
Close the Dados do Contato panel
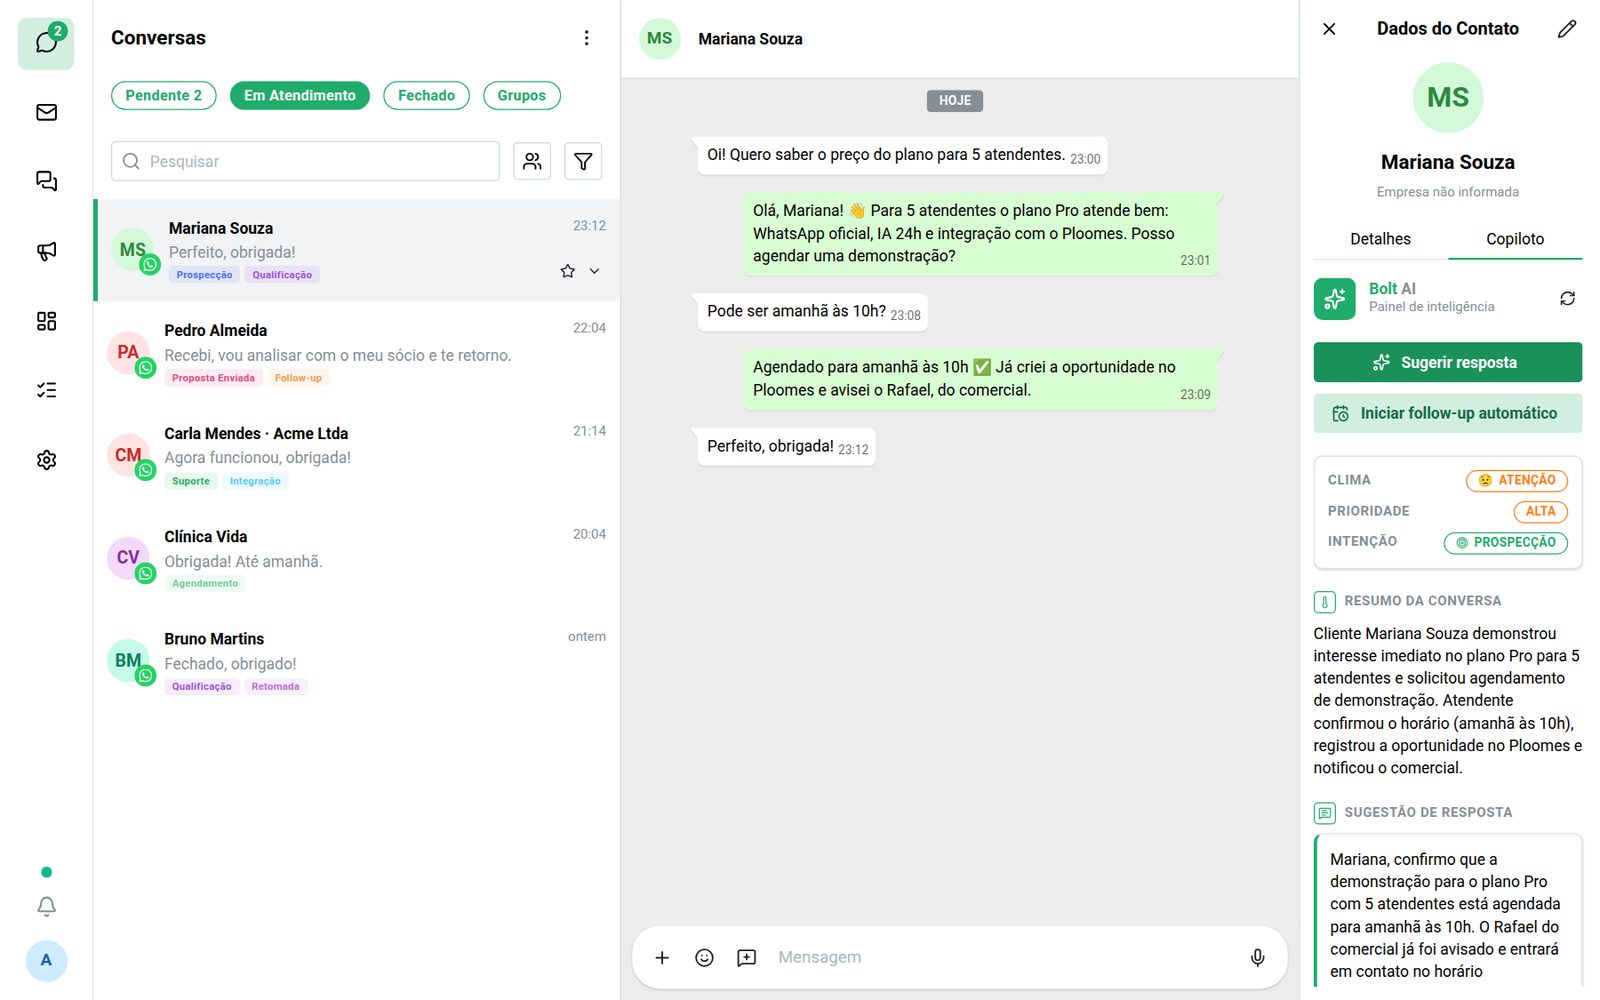(1329, 29)
